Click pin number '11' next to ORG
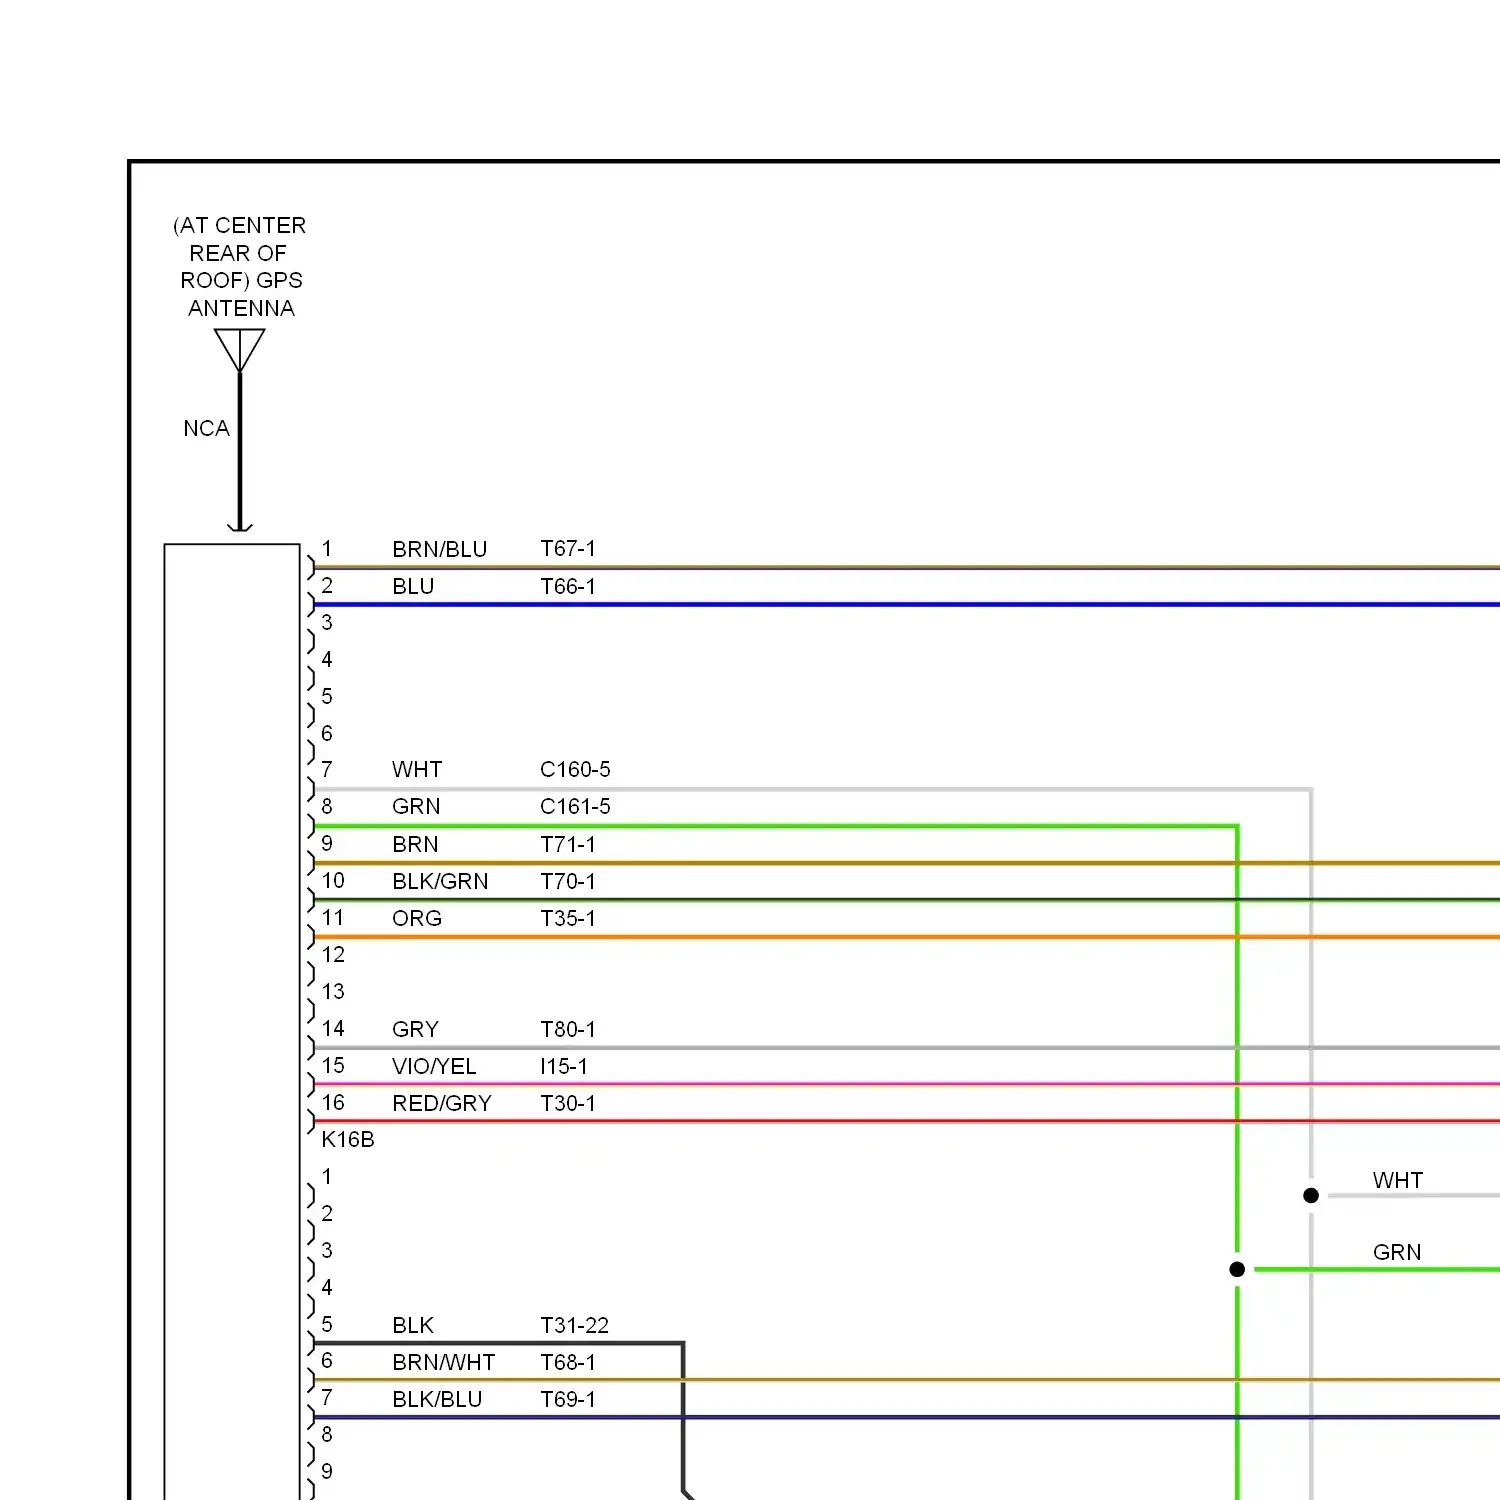 click(333, 918)
